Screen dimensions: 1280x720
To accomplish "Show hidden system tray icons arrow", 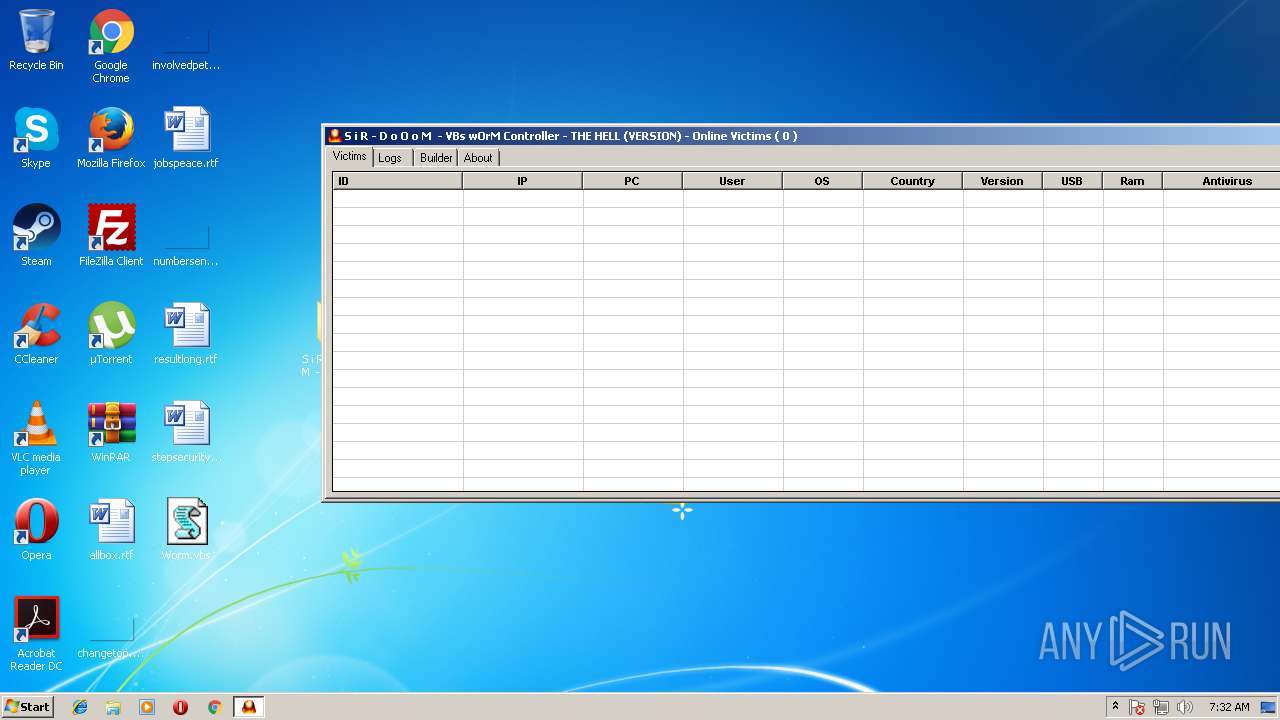I will (x=1115, y=706).
